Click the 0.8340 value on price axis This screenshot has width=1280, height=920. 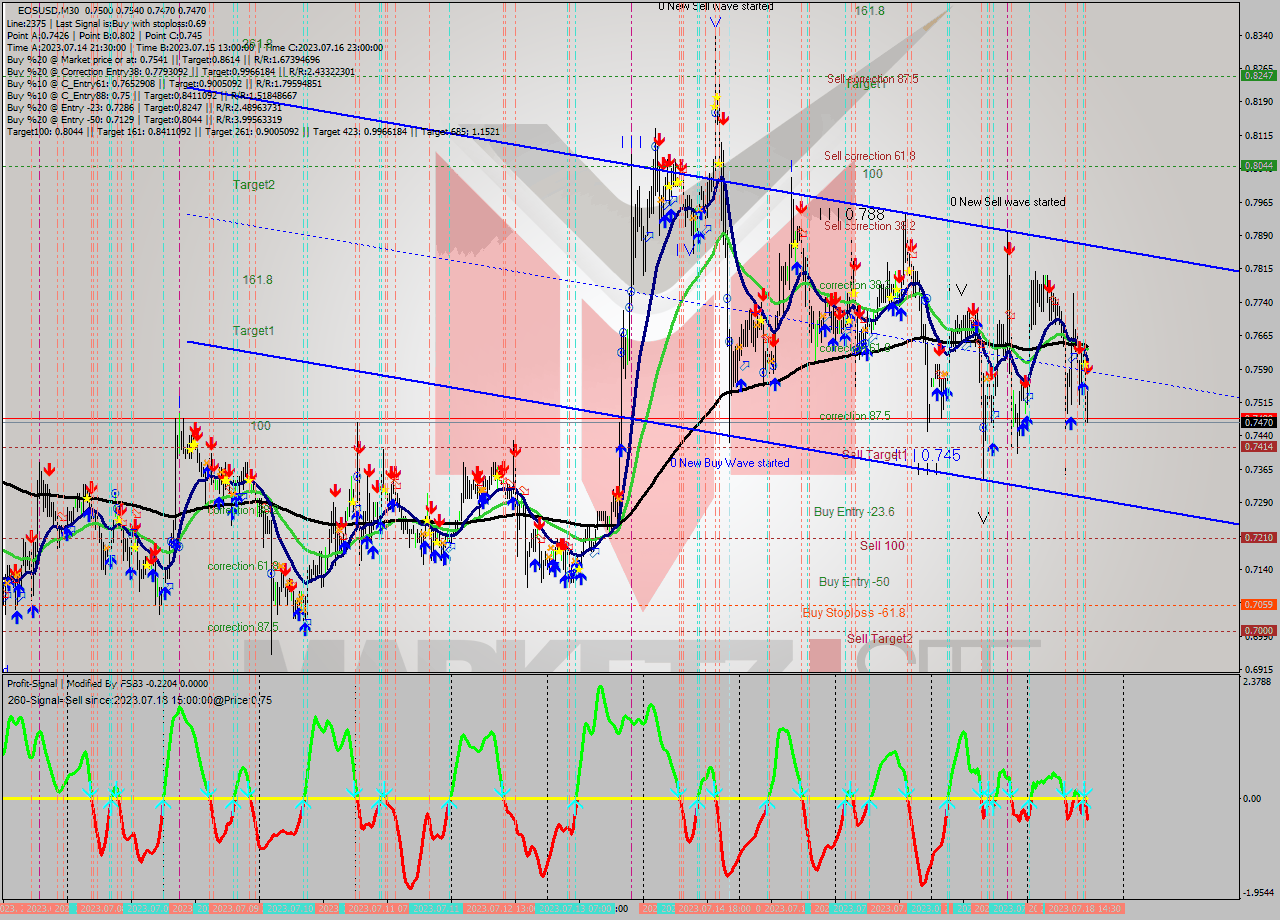[1257, 35]
